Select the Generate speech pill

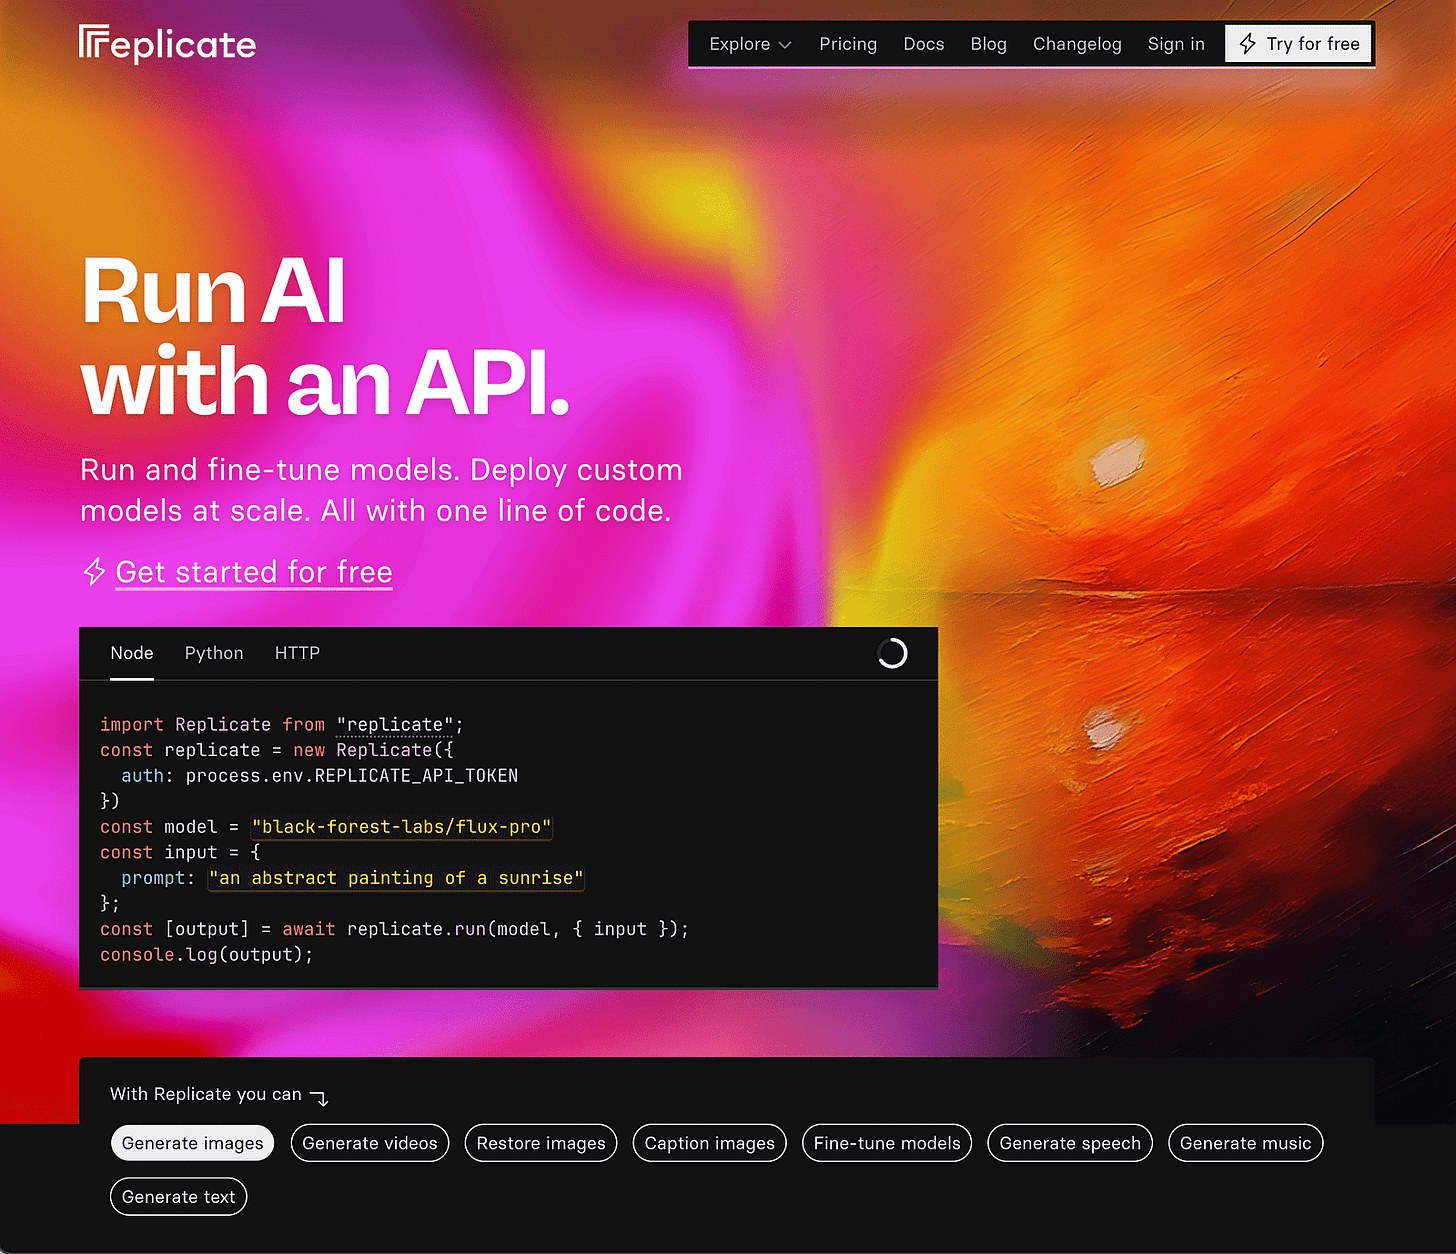(x=1070, y=1143)
